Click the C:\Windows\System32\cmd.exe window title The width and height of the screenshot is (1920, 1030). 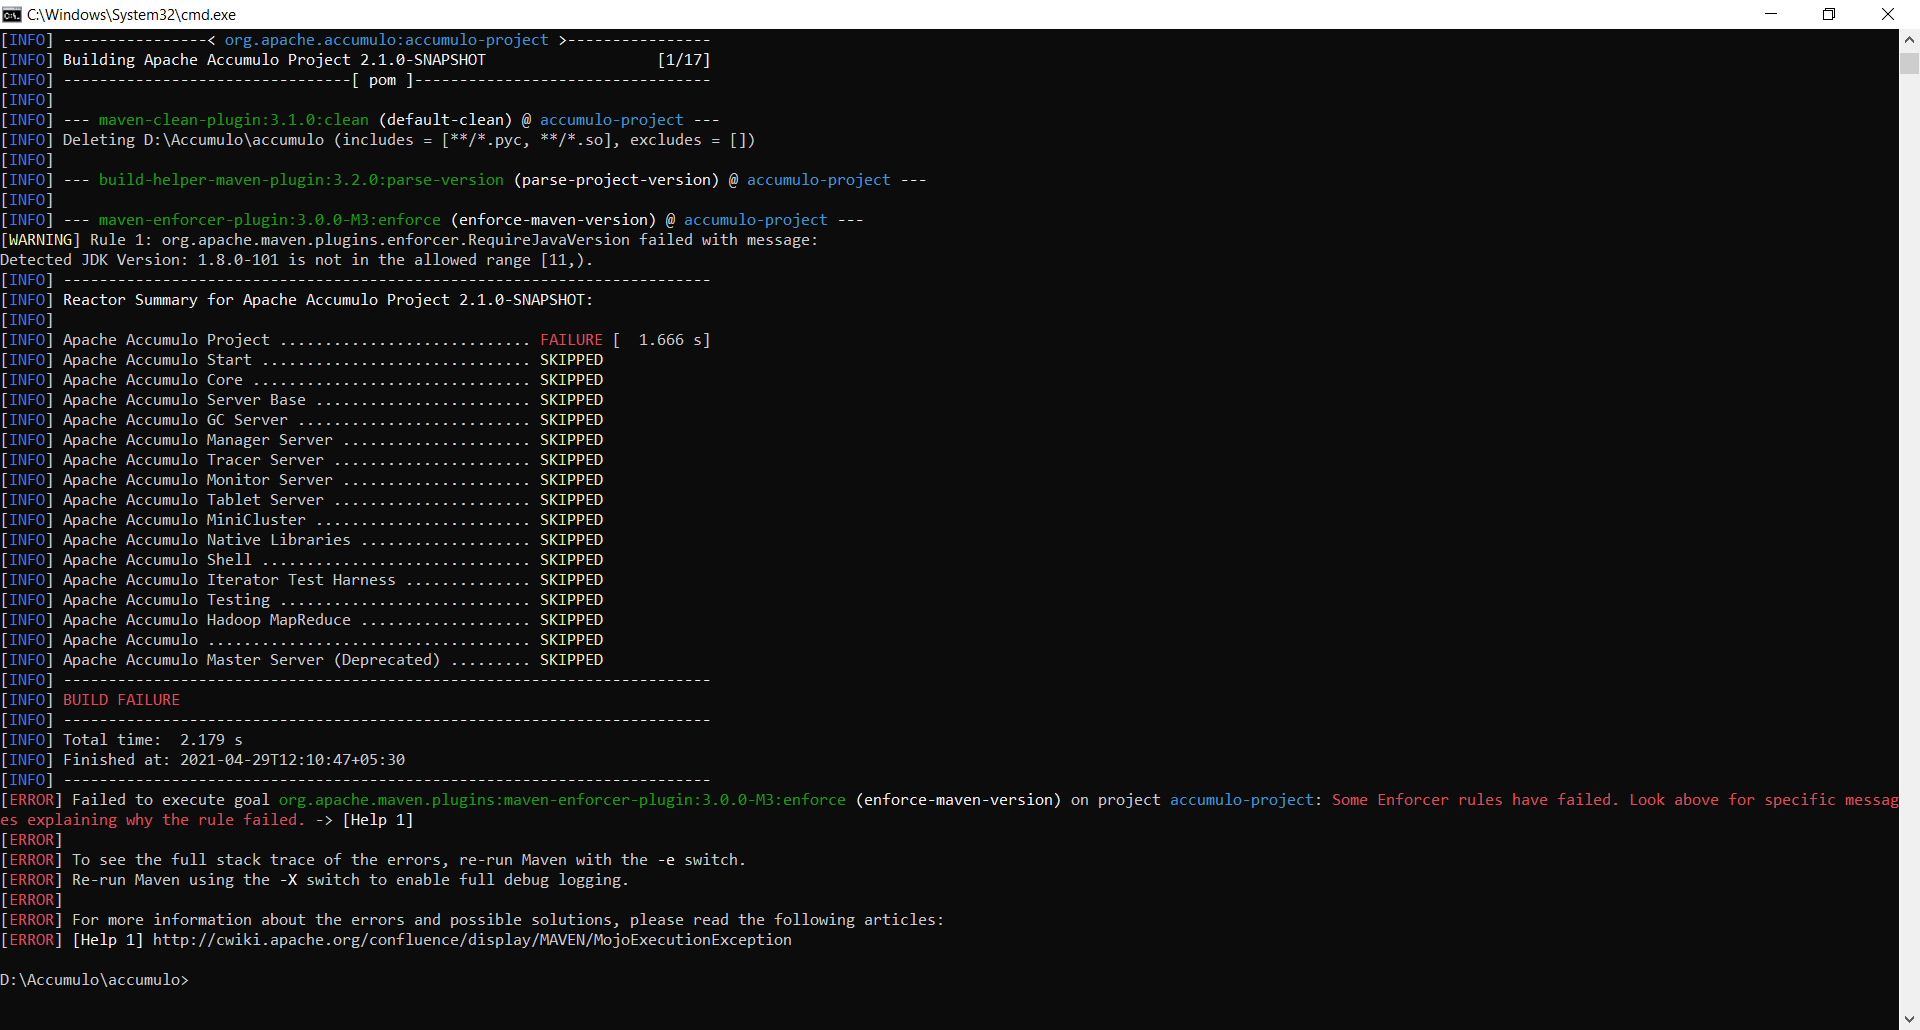(132, 14)
